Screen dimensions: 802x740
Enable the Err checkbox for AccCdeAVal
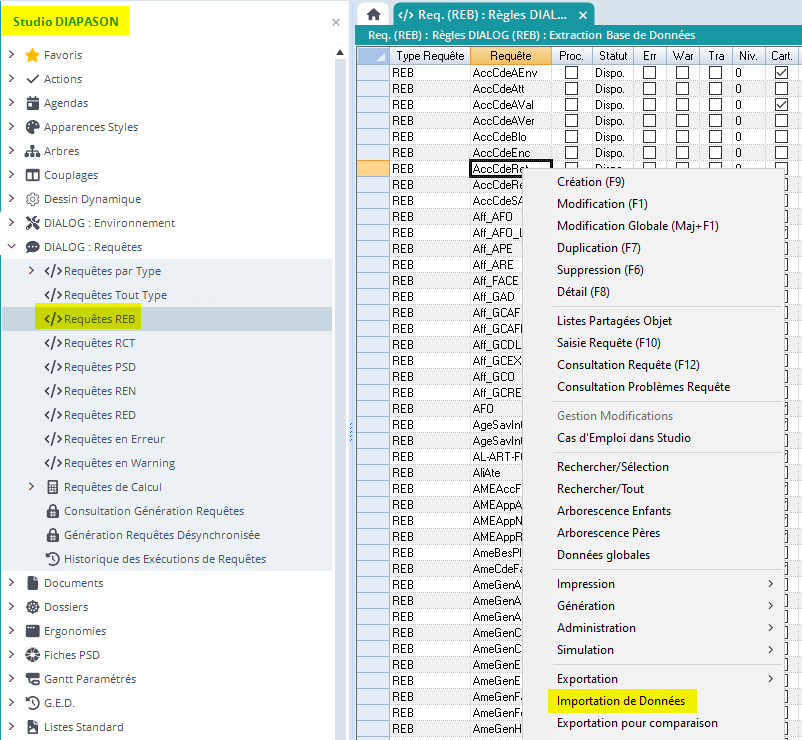tap(649, 105)
